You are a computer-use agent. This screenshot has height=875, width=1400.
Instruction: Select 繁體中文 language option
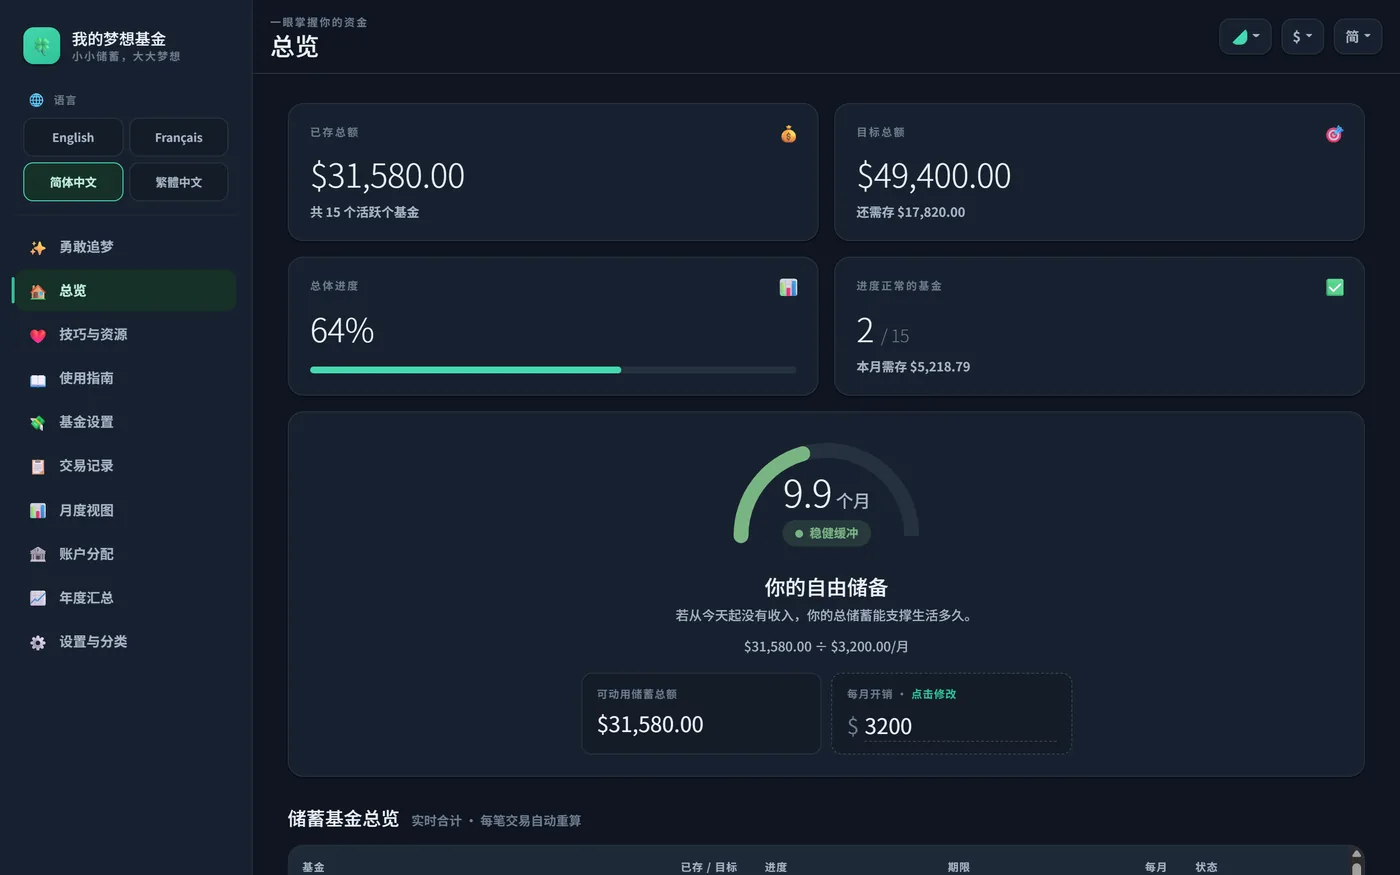[x=178, y=182]
